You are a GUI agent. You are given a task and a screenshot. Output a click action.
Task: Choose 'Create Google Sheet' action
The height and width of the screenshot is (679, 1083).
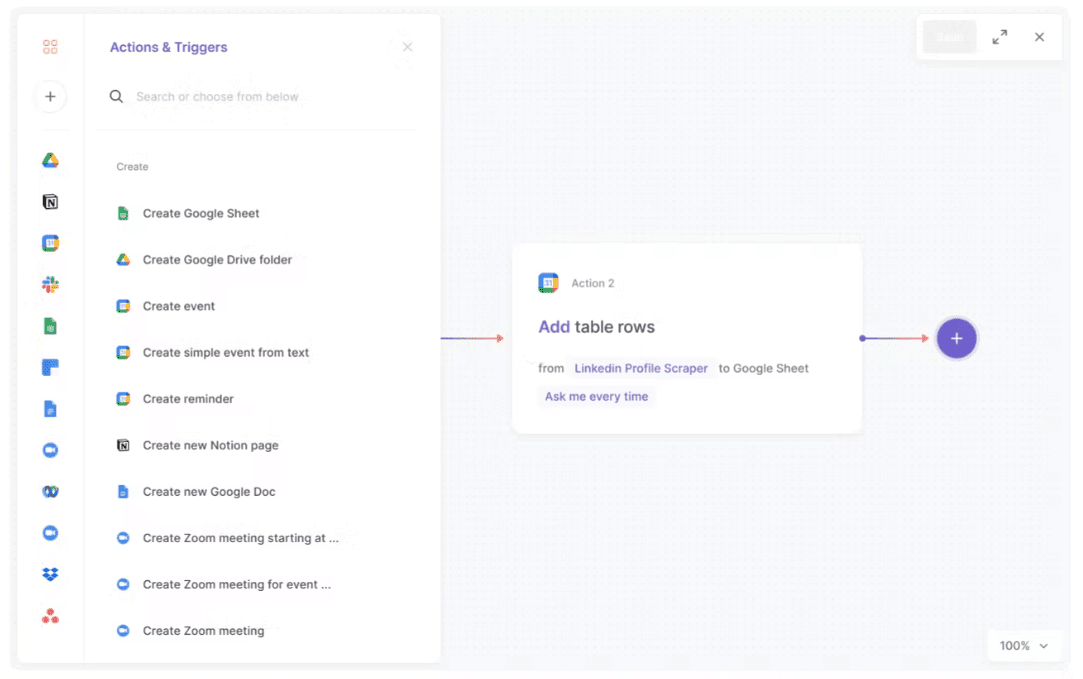[x=201, y=213]
